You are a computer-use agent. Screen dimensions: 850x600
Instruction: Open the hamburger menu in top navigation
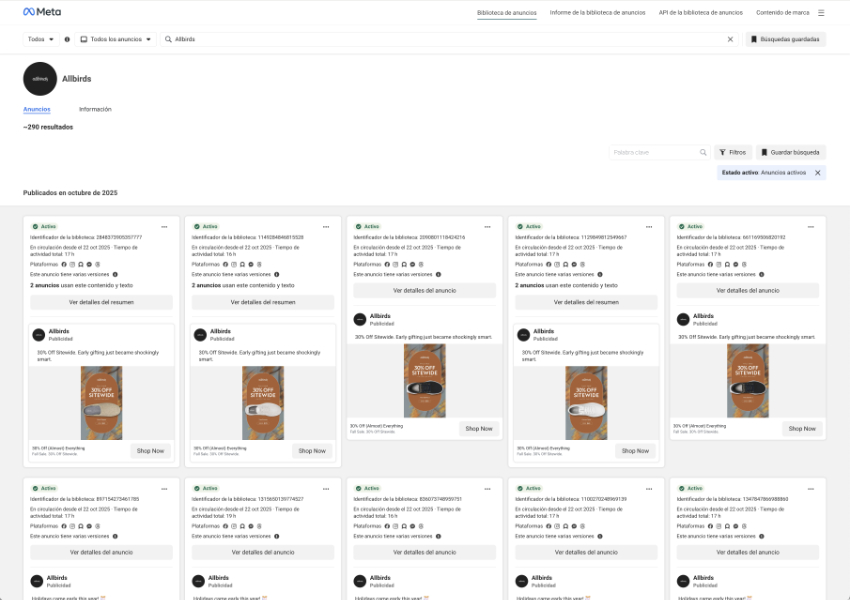pos(821,13)
